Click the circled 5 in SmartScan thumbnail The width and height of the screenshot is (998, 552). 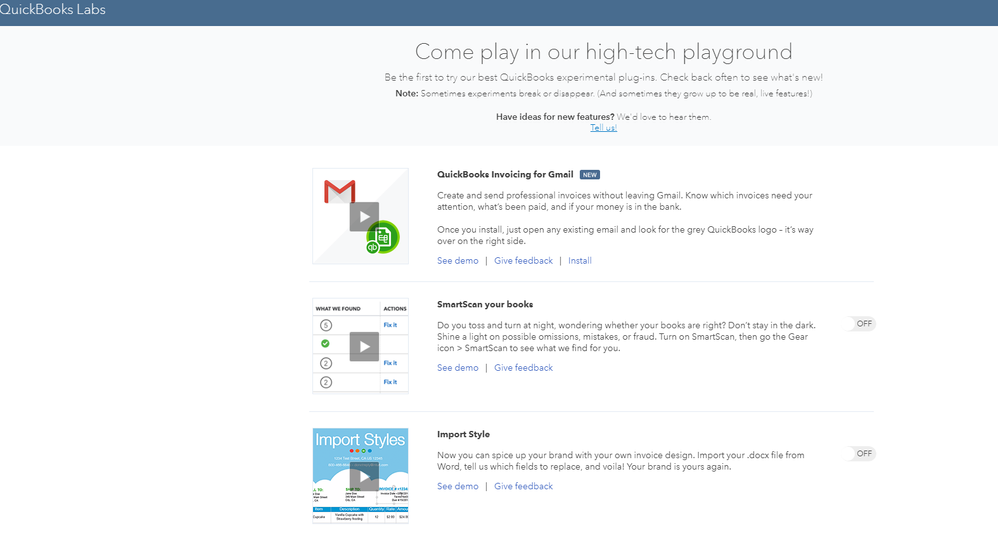point(326,325)
